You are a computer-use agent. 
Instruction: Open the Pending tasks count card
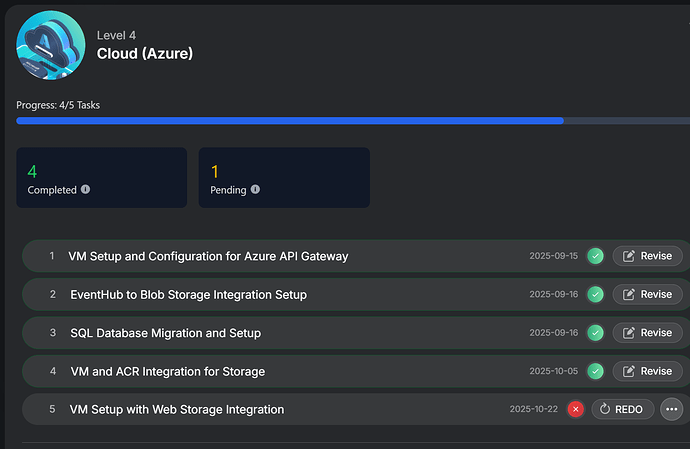(x=284, y=178)
